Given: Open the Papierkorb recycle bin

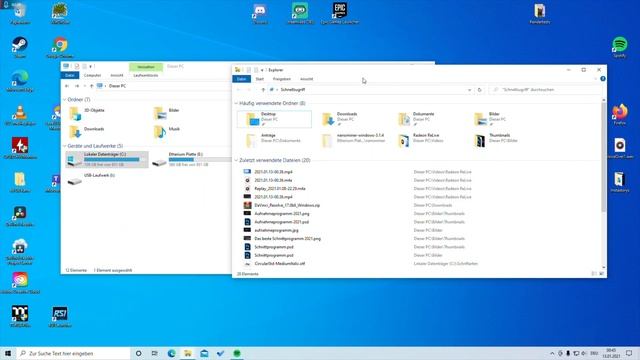Looking at the screenshot, I should (20, 13).
